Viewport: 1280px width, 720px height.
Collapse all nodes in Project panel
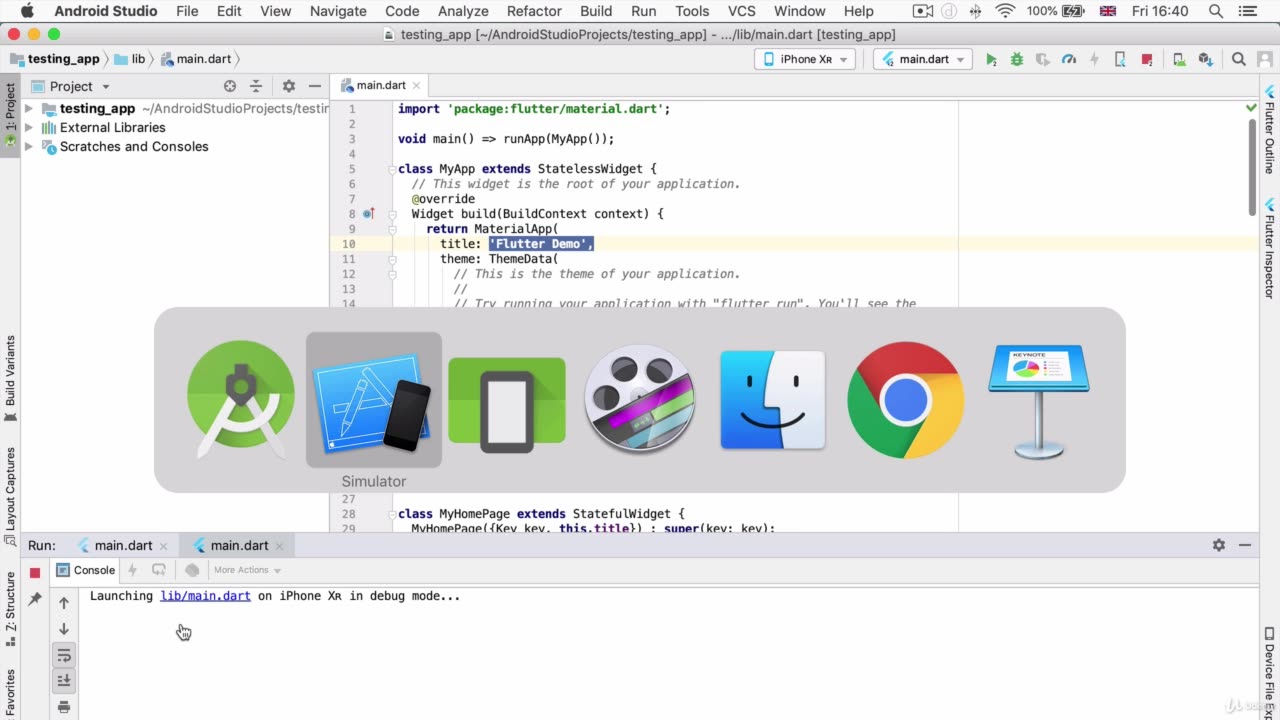point(256,86)
